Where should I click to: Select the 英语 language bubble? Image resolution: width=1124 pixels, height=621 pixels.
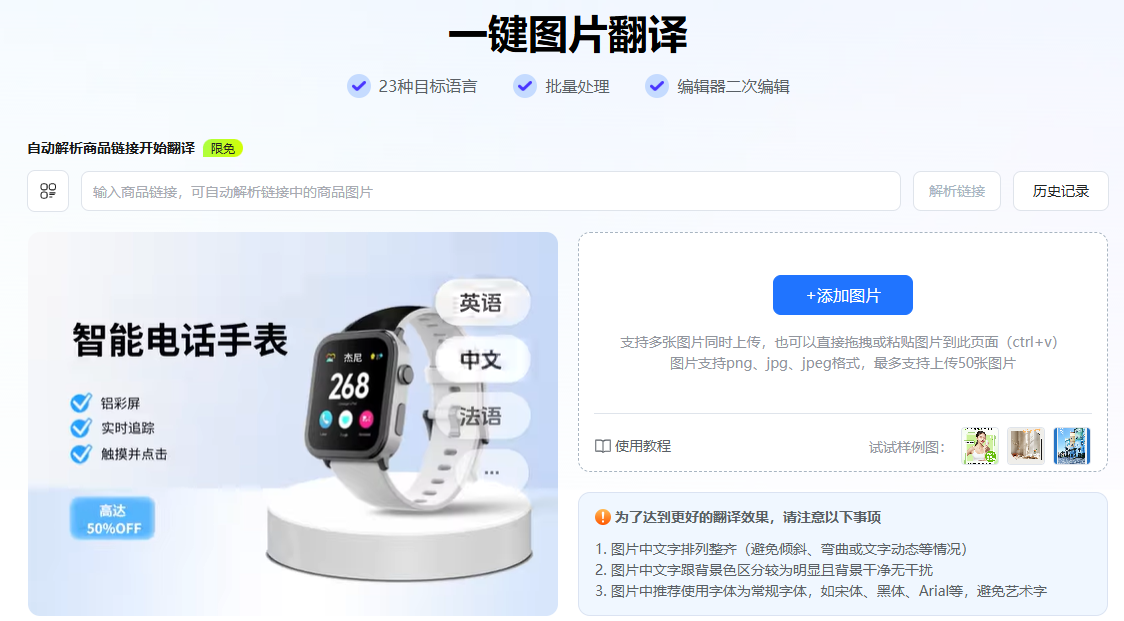point(482,303)
